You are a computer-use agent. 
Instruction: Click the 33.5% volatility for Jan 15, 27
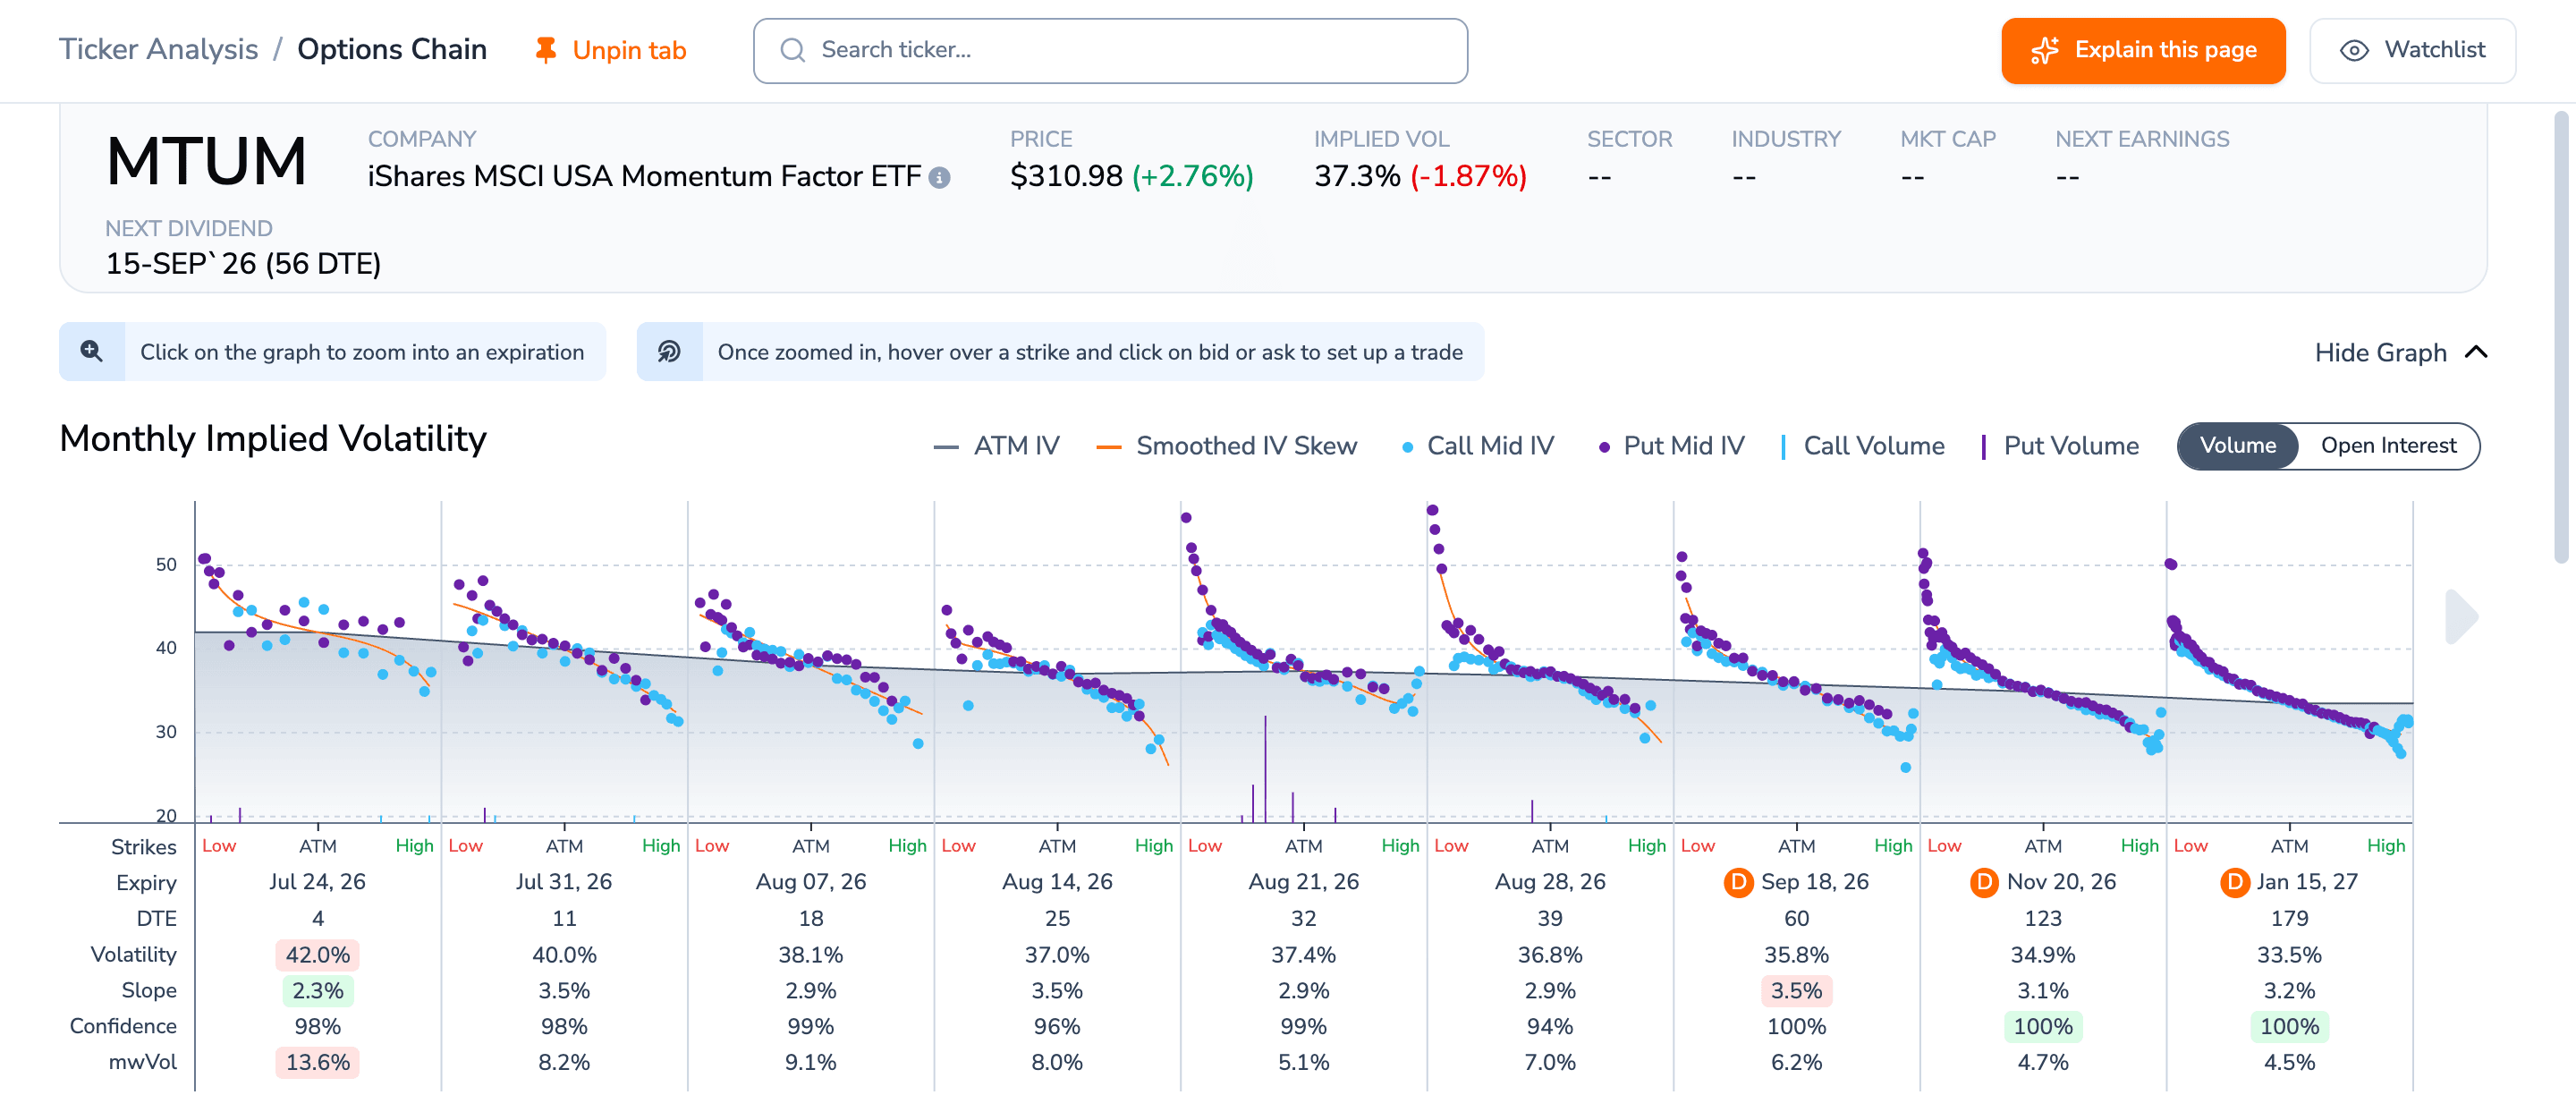tap(2289, 955)
